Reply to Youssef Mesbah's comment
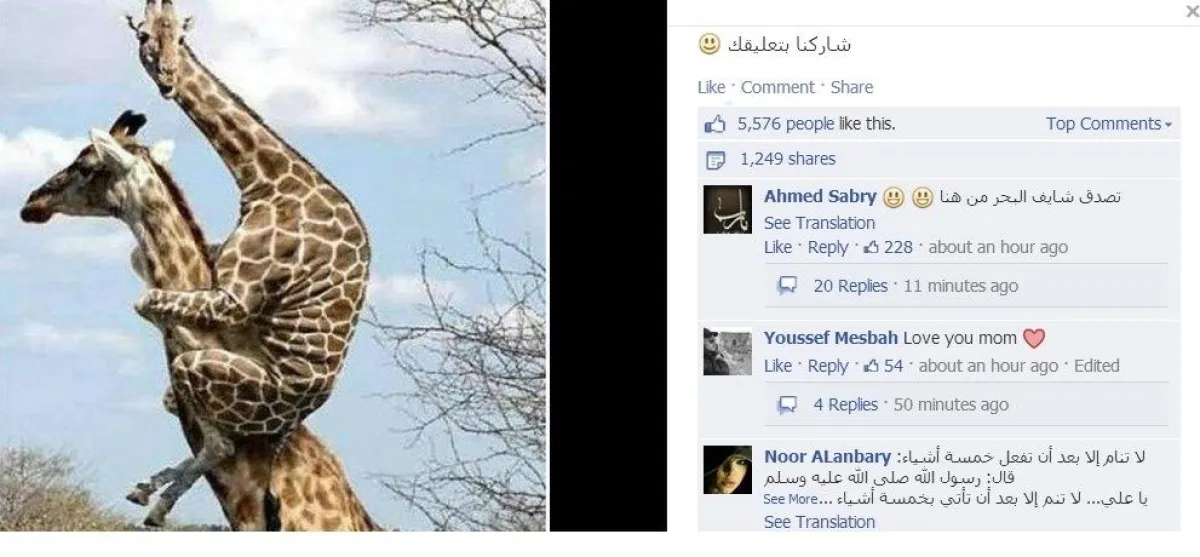Viewport: 1200px width, 557px height. (828, 366)
